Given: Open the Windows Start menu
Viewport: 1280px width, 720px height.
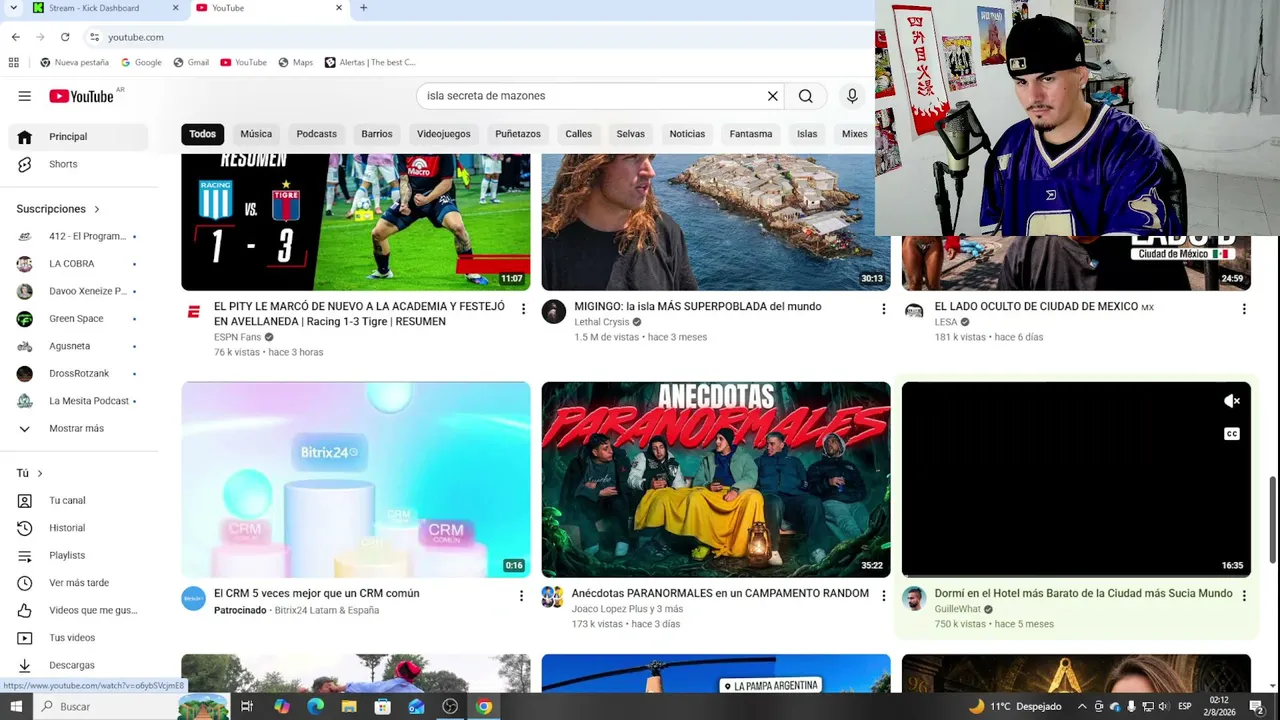Looking at the screenshot, I should [x=16, y=706].
